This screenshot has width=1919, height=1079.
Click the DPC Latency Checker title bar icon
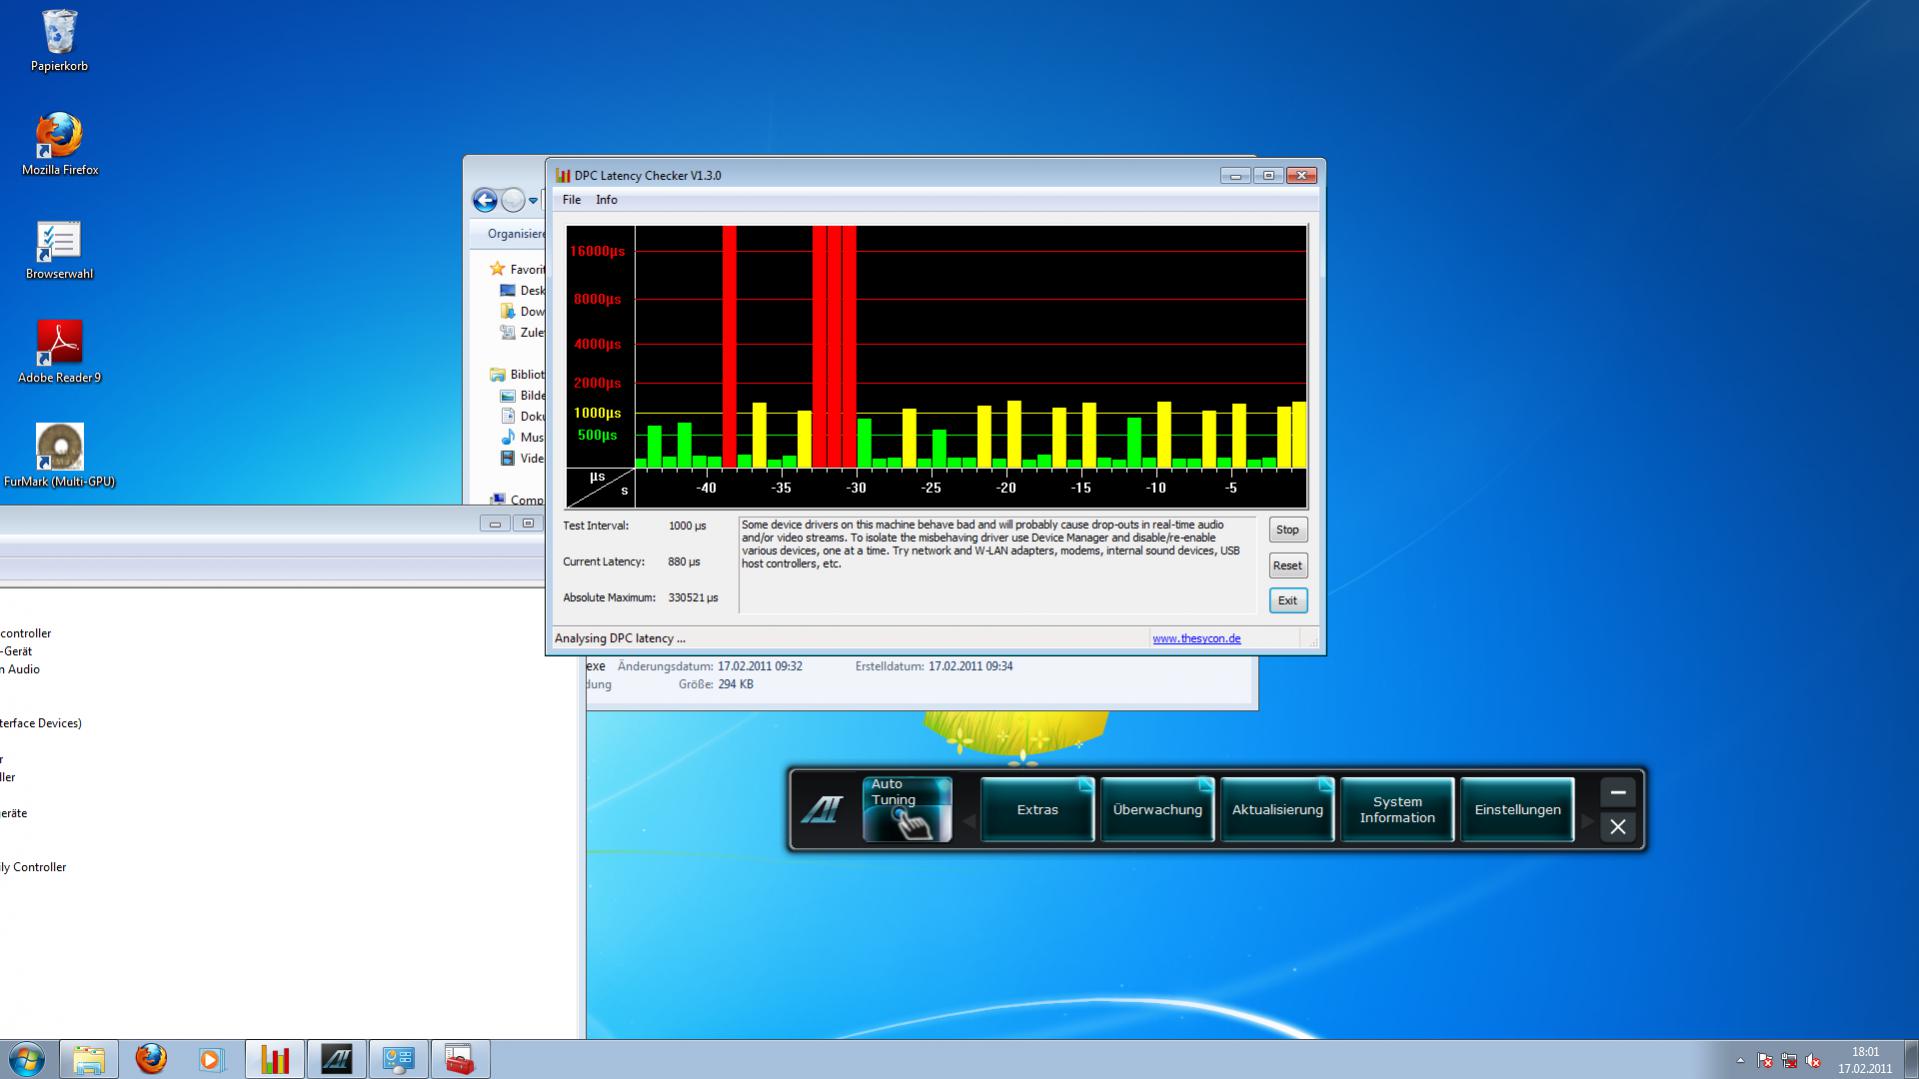pos(563,175)
